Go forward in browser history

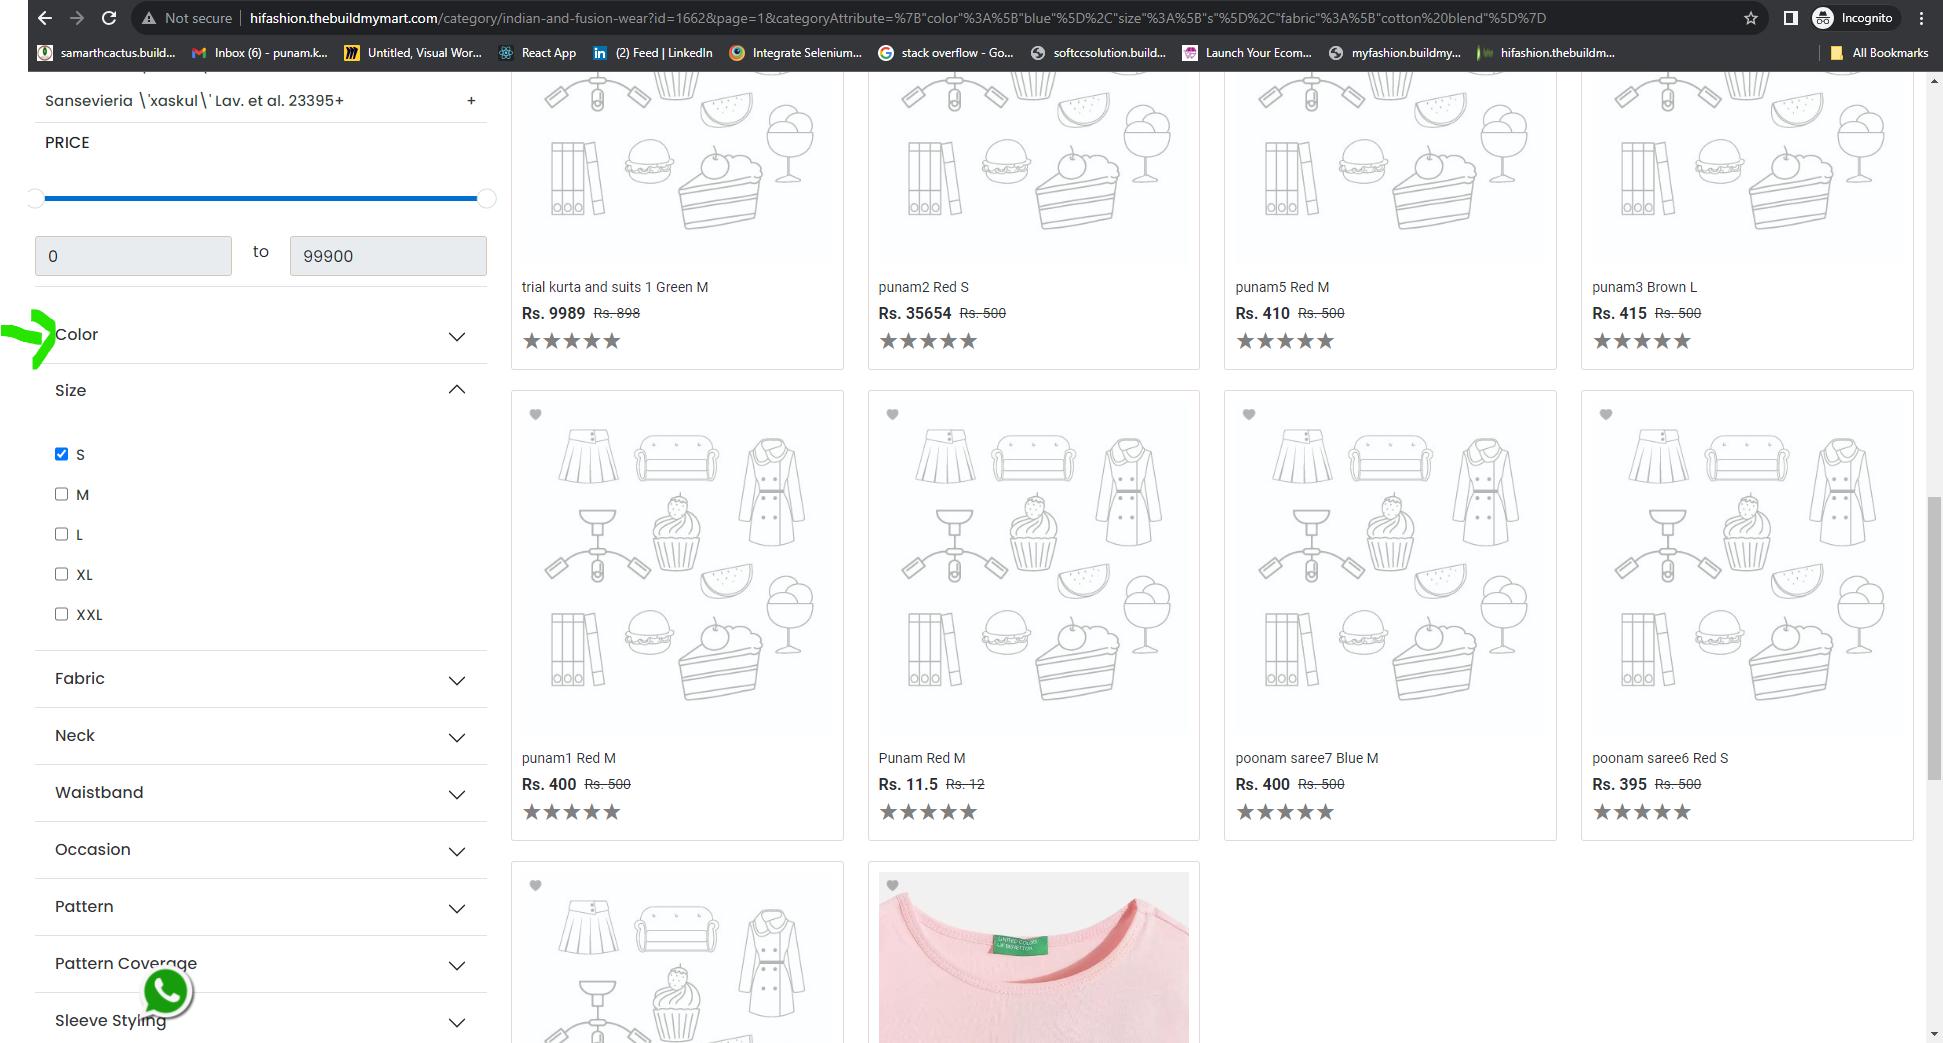tap(77, 18)
